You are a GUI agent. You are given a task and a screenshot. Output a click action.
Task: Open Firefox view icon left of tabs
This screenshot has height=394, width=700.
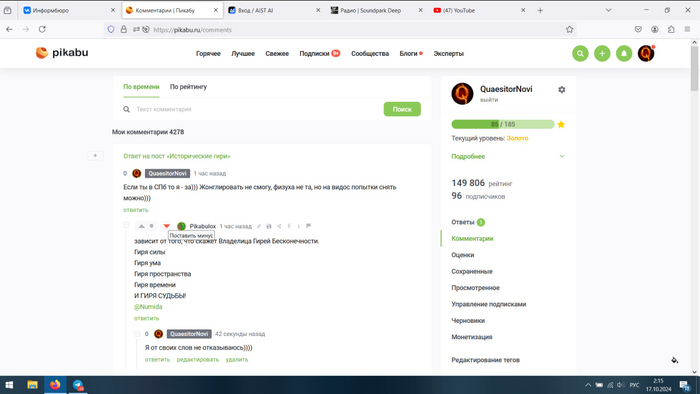(x=8, y=10)
